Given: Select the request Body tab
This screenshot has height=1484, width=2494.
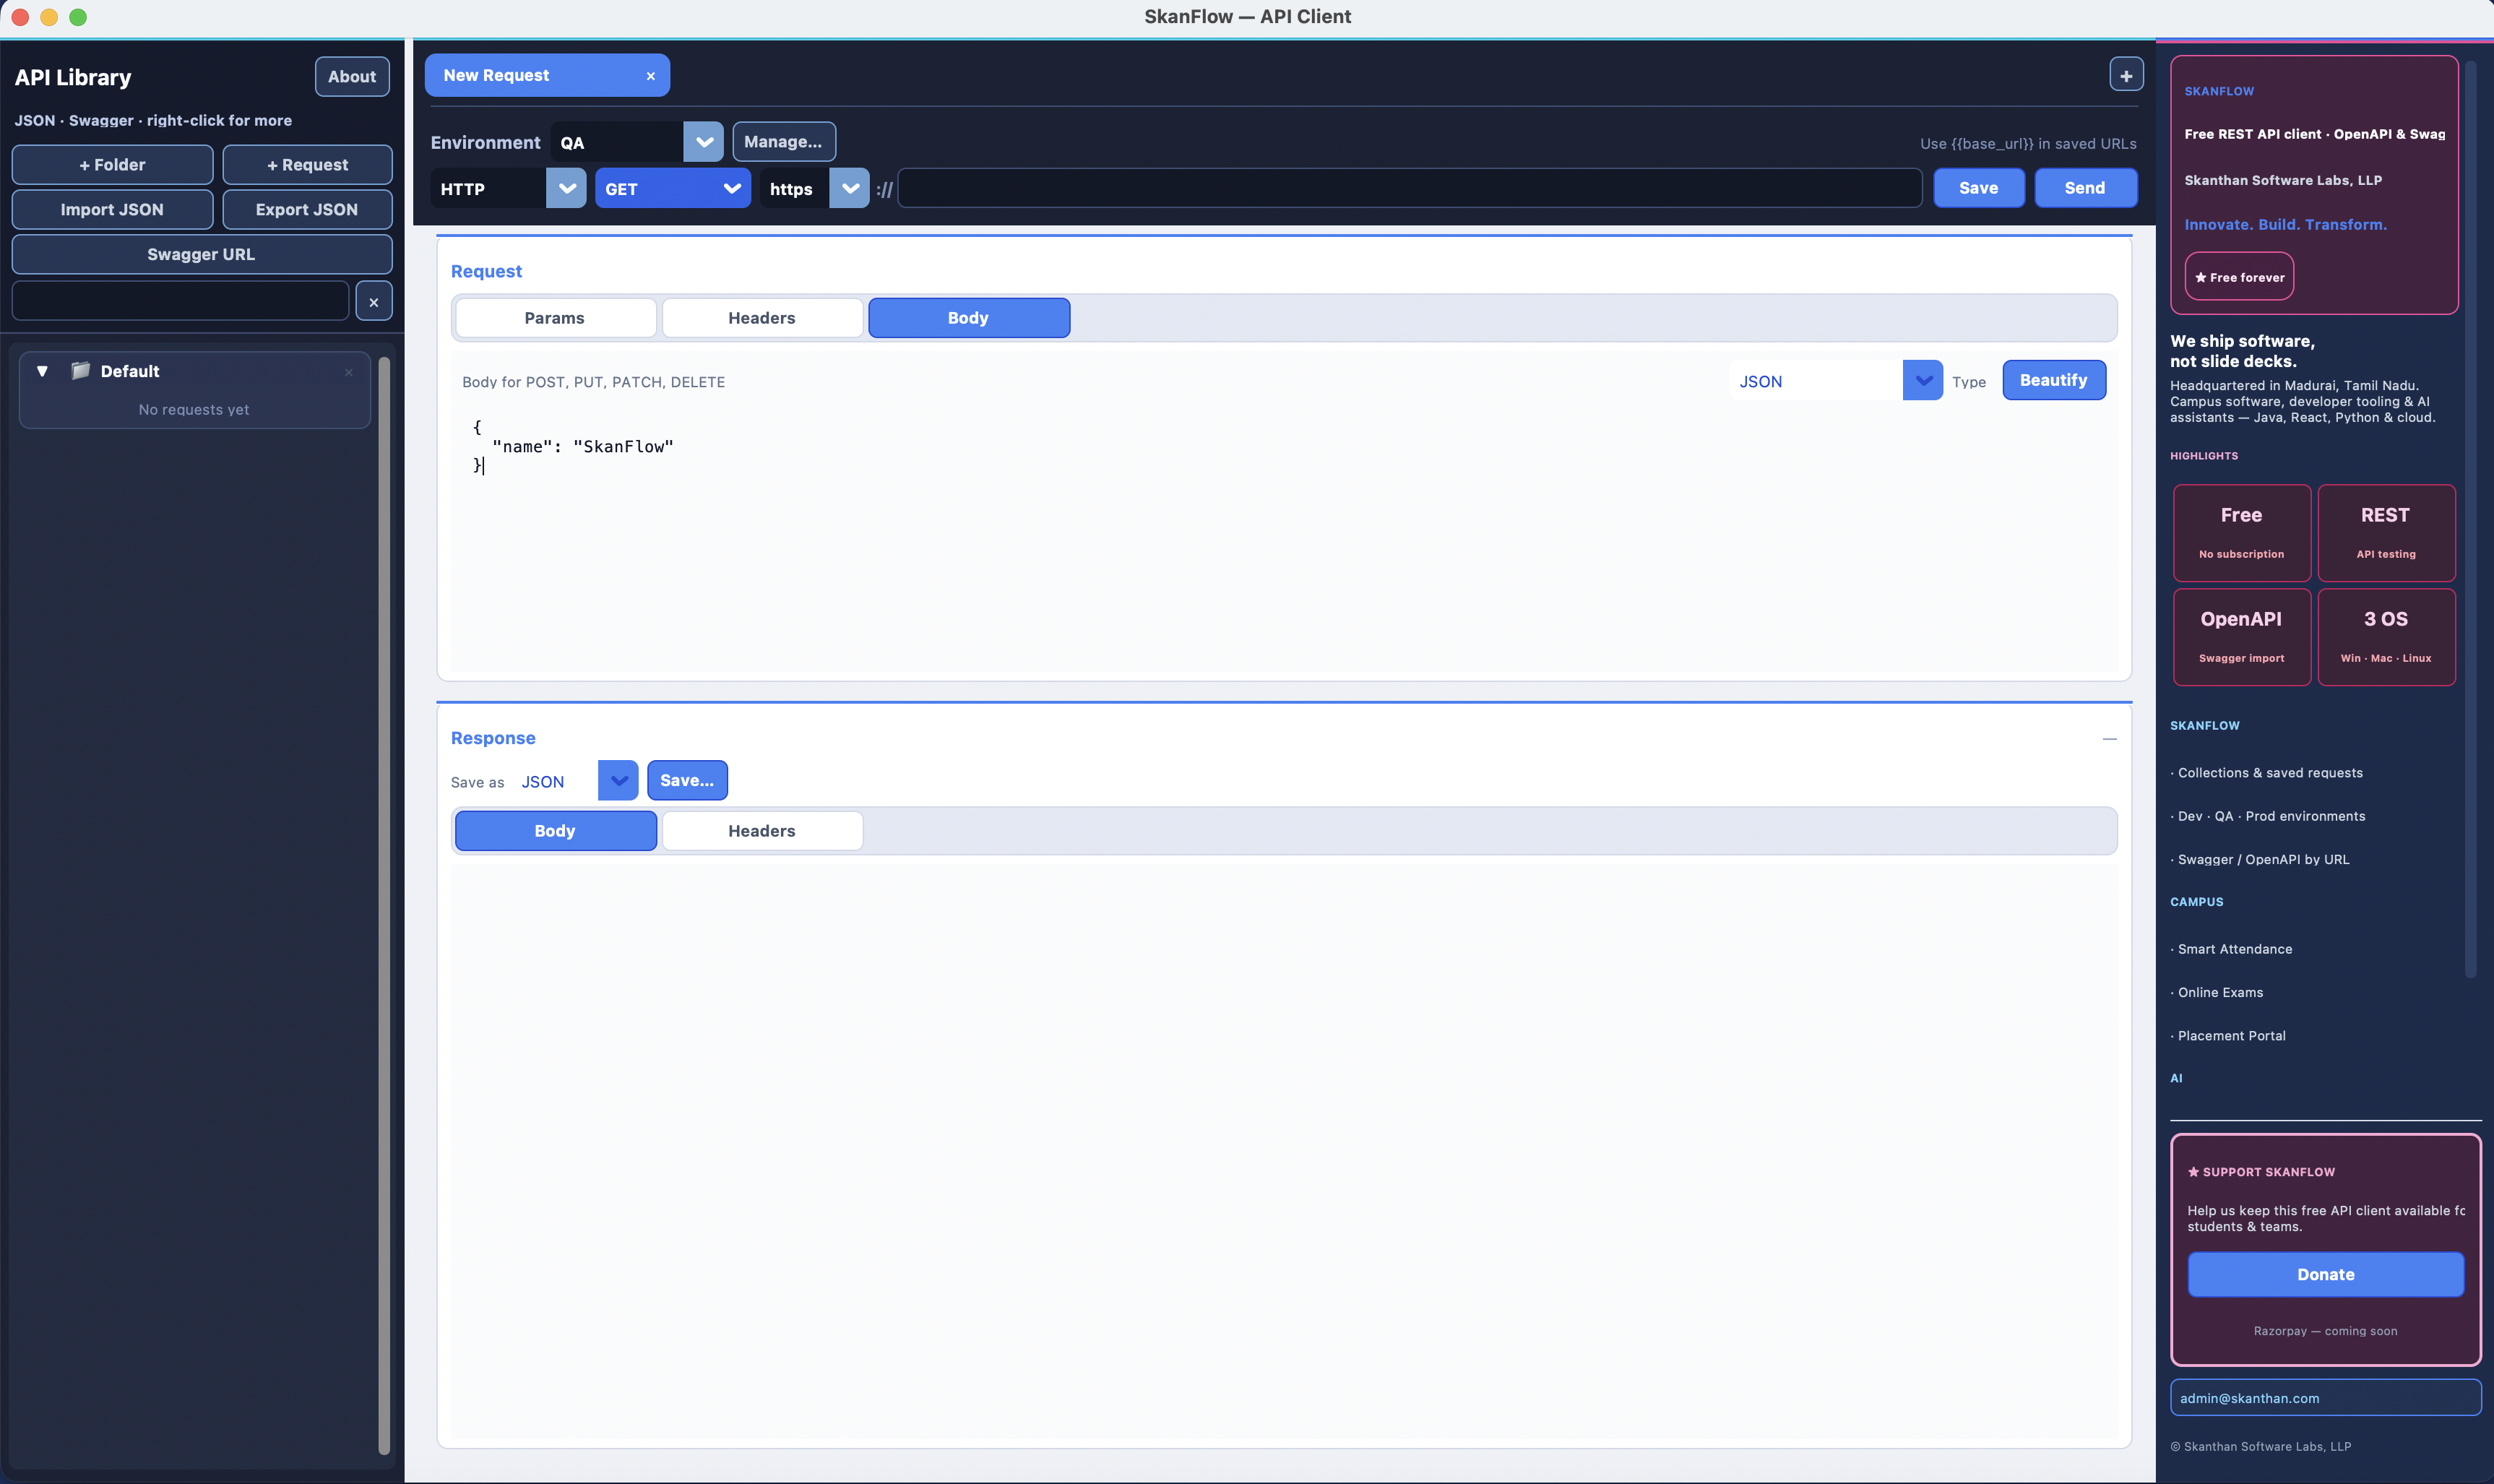Looking at the screenshot, I should 969,318.
